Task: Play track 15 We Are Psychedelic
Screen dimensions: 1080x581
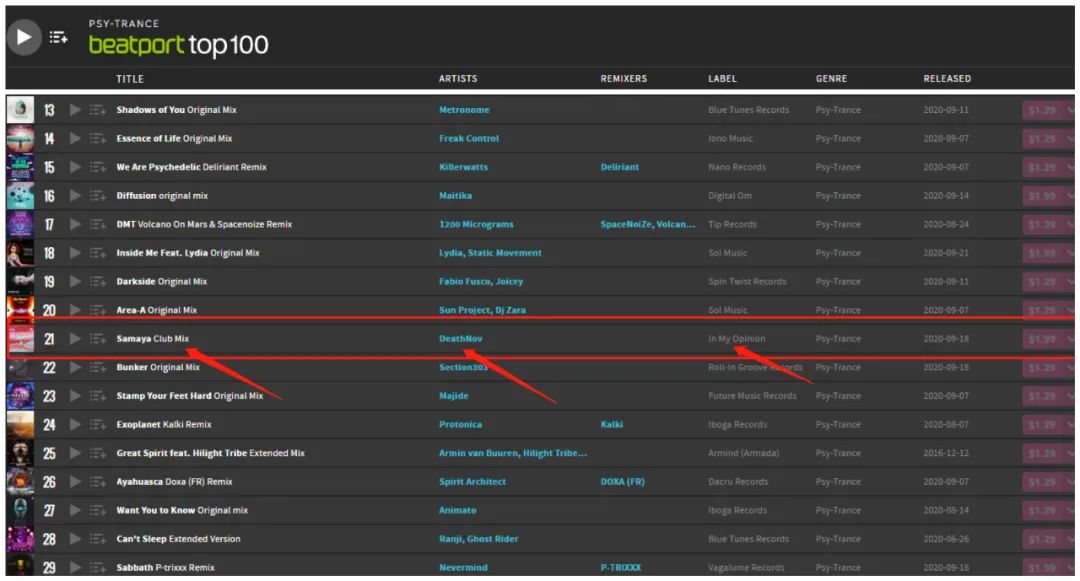Action: 75,167
